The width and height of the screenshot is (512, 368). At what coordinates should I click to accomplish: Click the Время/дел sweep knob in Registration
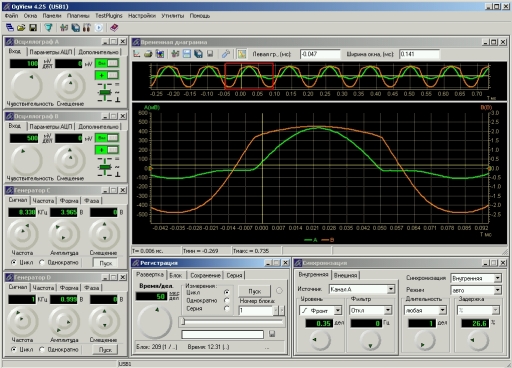tap(154, 322)
